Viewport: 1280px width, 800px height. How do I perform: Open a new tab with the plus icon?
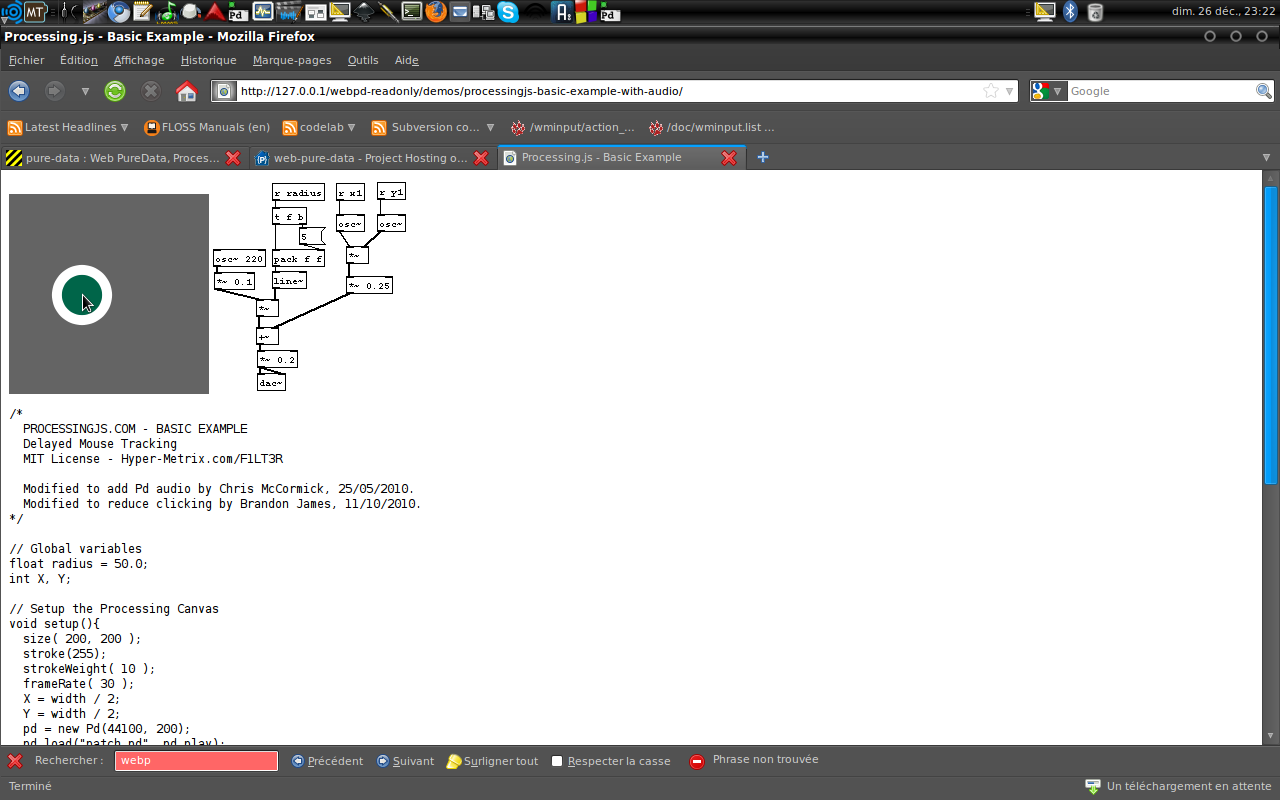click(x=763, y=157)
